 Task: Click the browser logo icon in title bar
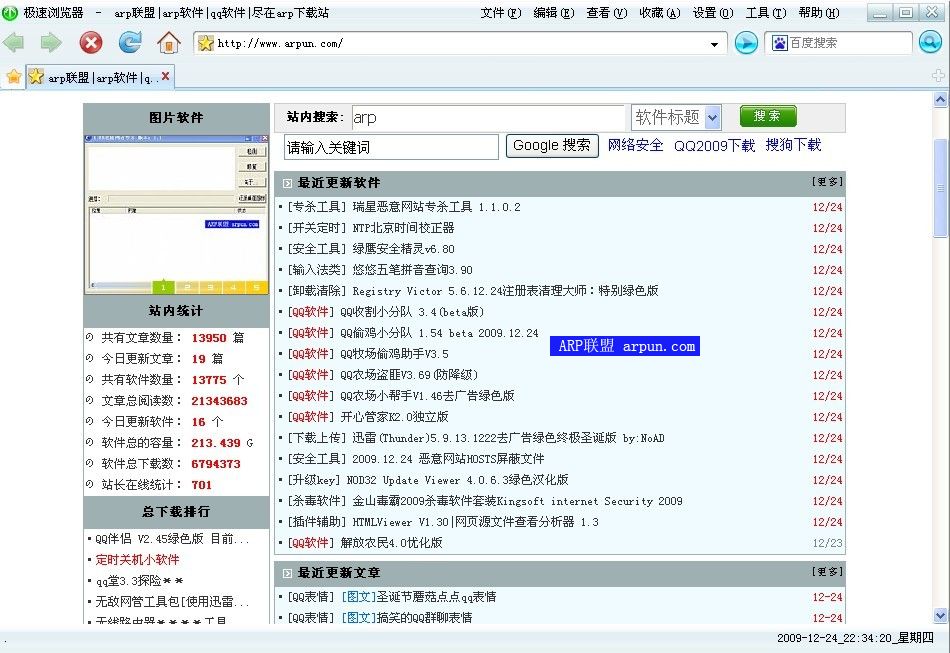pyautogui.click(x=10, y=12)
